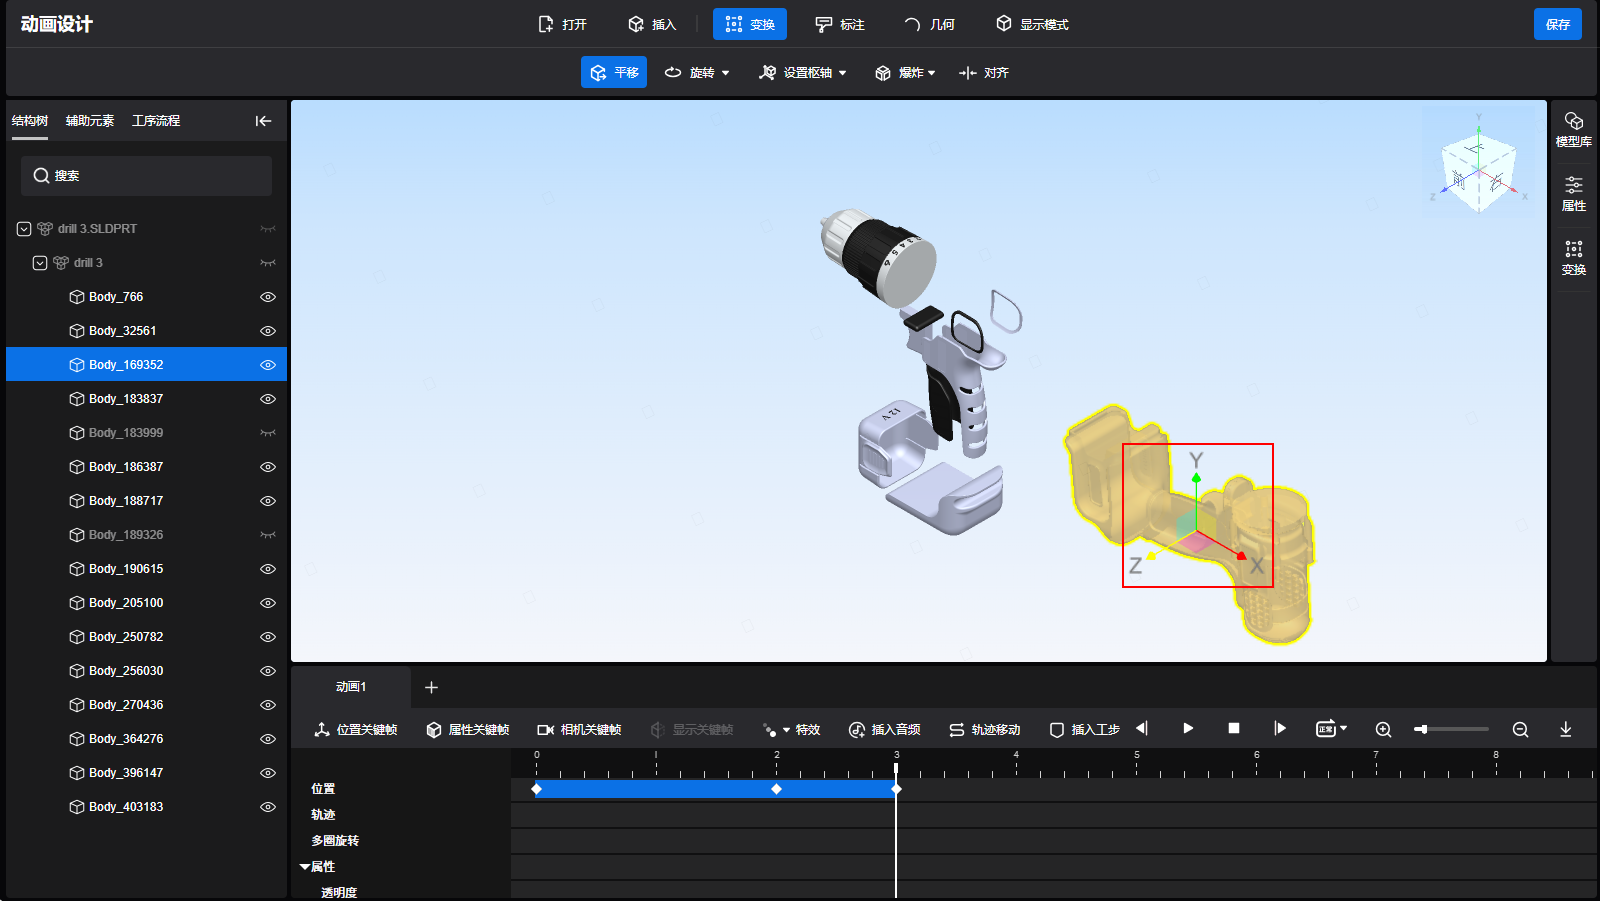The height and width of the screenshot is (901, 1600).
Task: Collapse the 属性 timeline track group
Action: click(305, 867)
